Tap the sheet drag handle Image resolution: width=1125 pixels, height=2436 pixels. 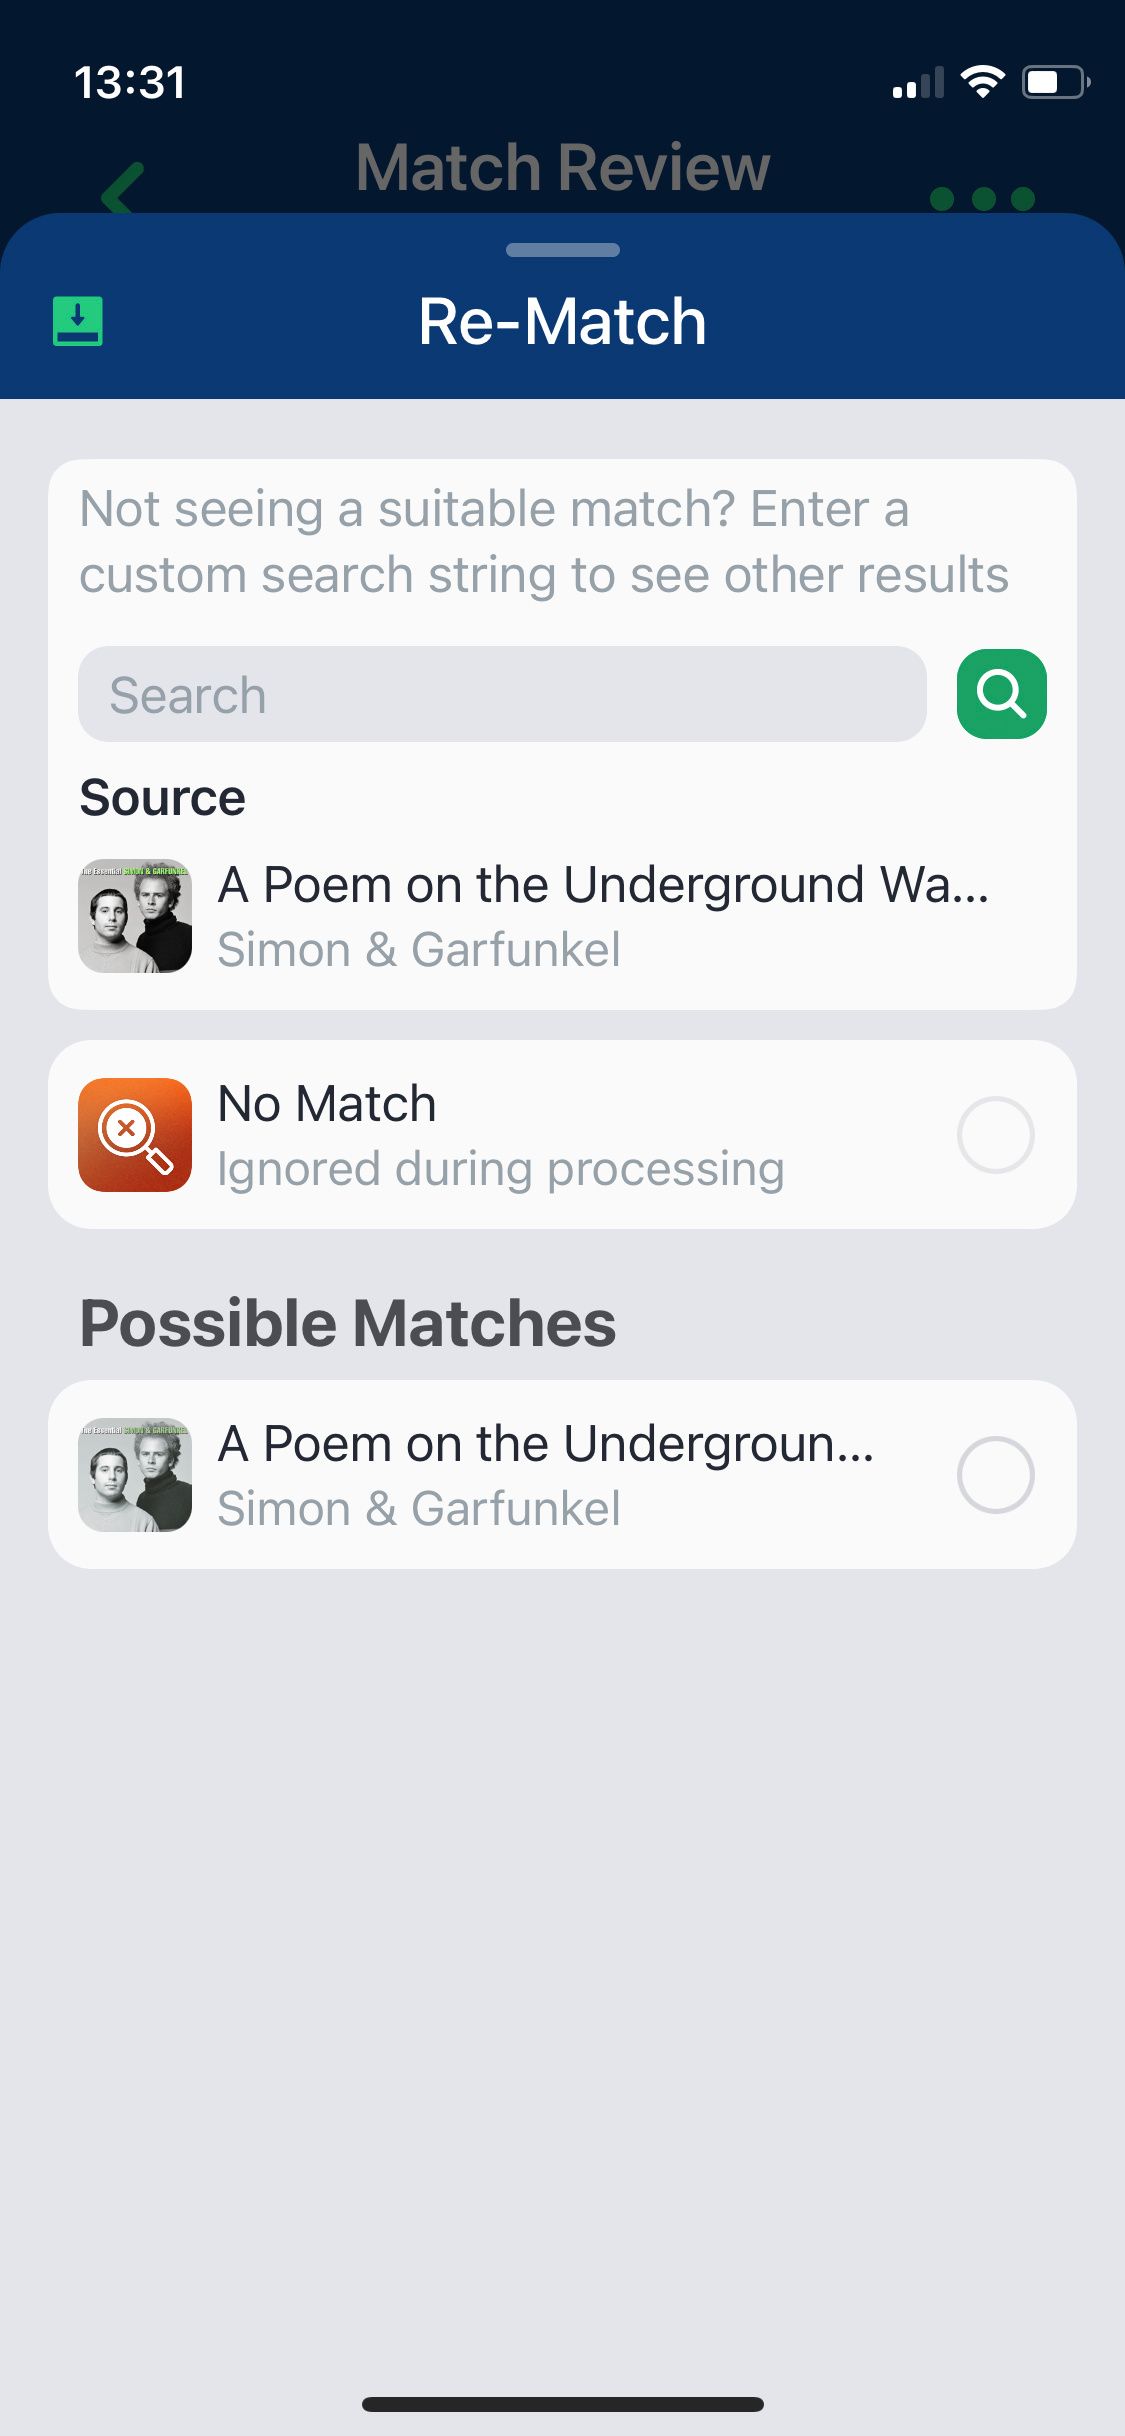click(x=562, y=250)
